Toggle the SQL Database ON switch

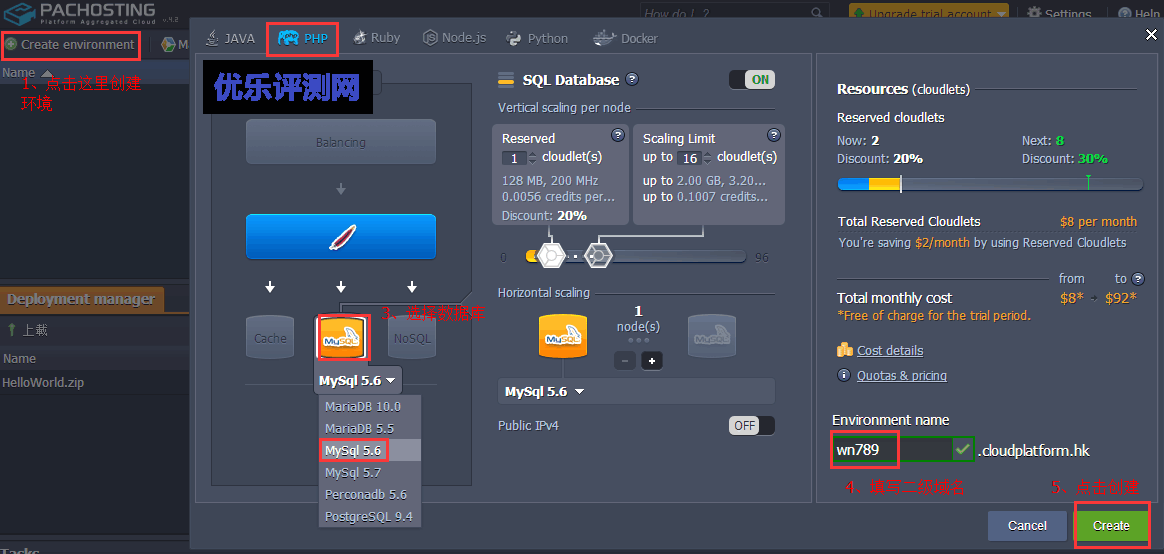[x=751, y=80]
